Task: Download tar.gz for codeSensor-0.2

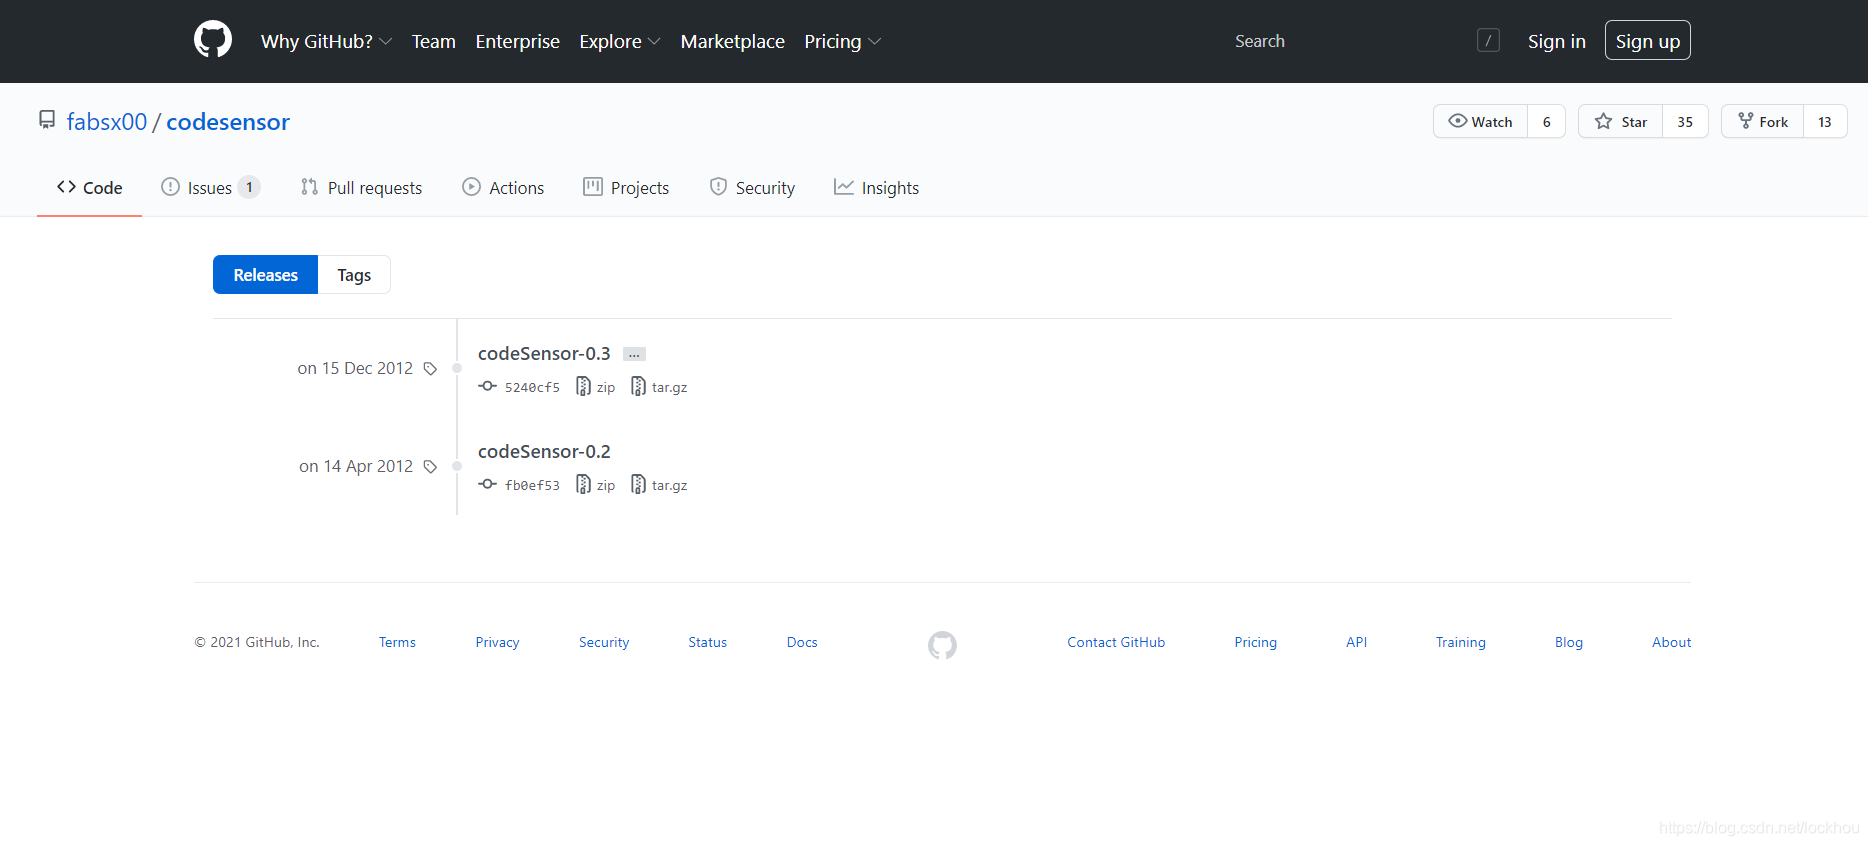Action: [659, 485]
